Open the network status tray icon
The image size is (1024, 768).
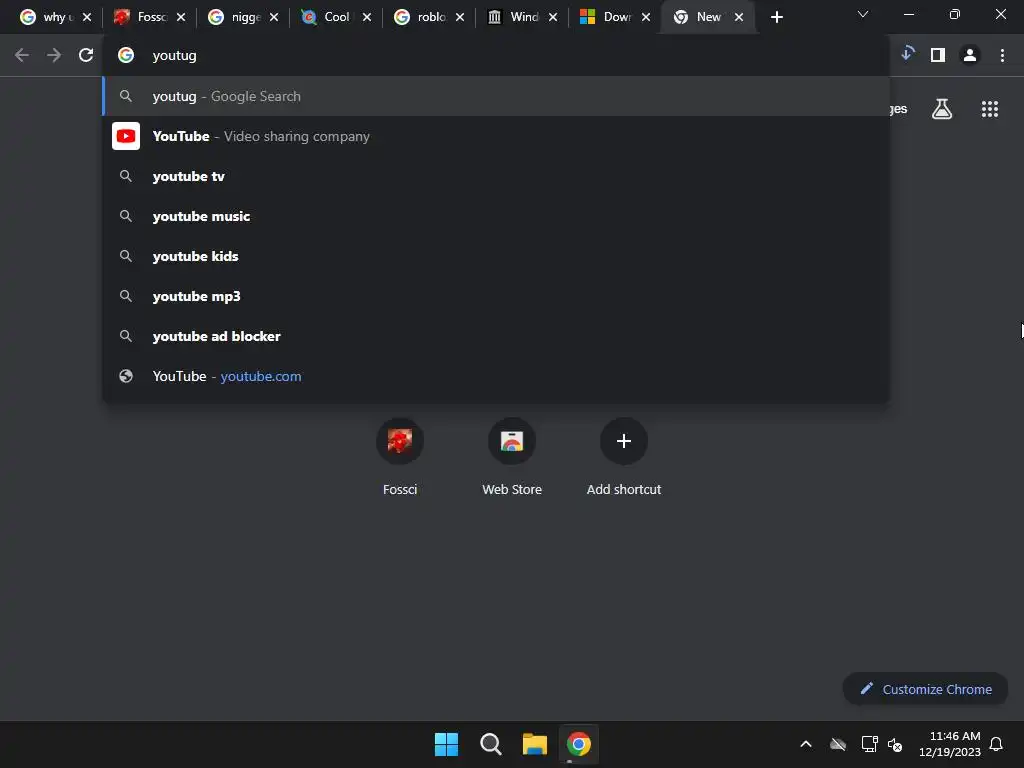(869, 744)
